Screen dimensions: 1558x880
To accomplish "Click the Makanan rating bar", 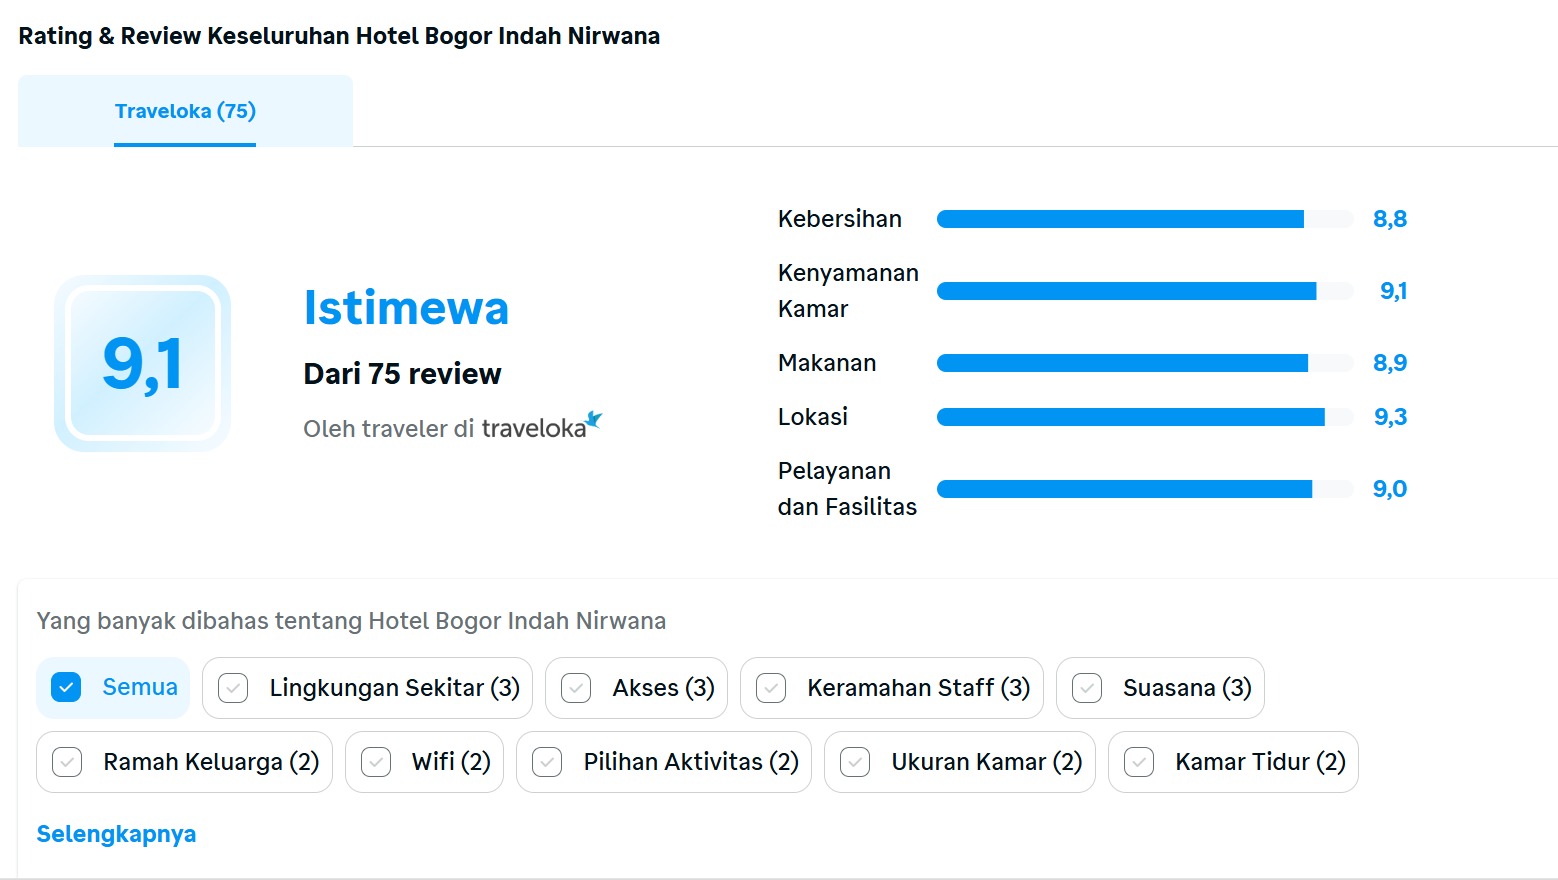I will coord(1145,363).
